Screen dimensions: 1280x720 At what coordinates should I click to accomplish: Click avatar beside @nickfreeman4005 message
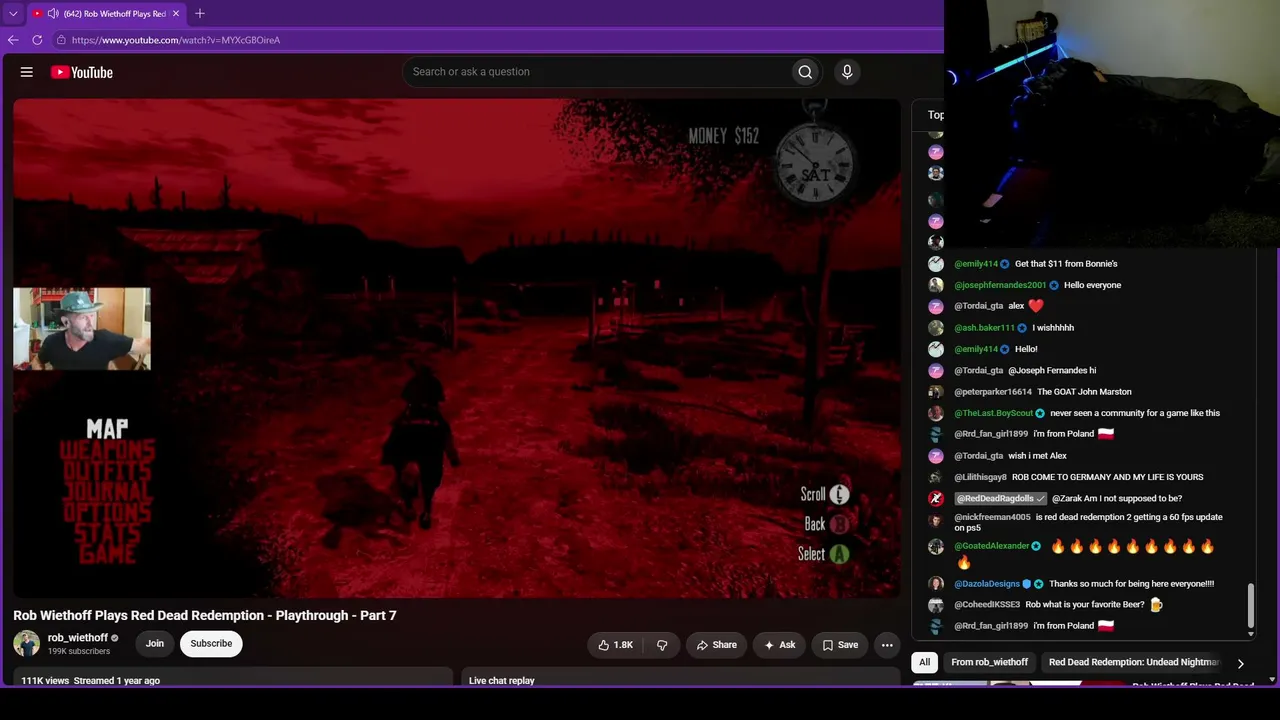click(936, 520)
